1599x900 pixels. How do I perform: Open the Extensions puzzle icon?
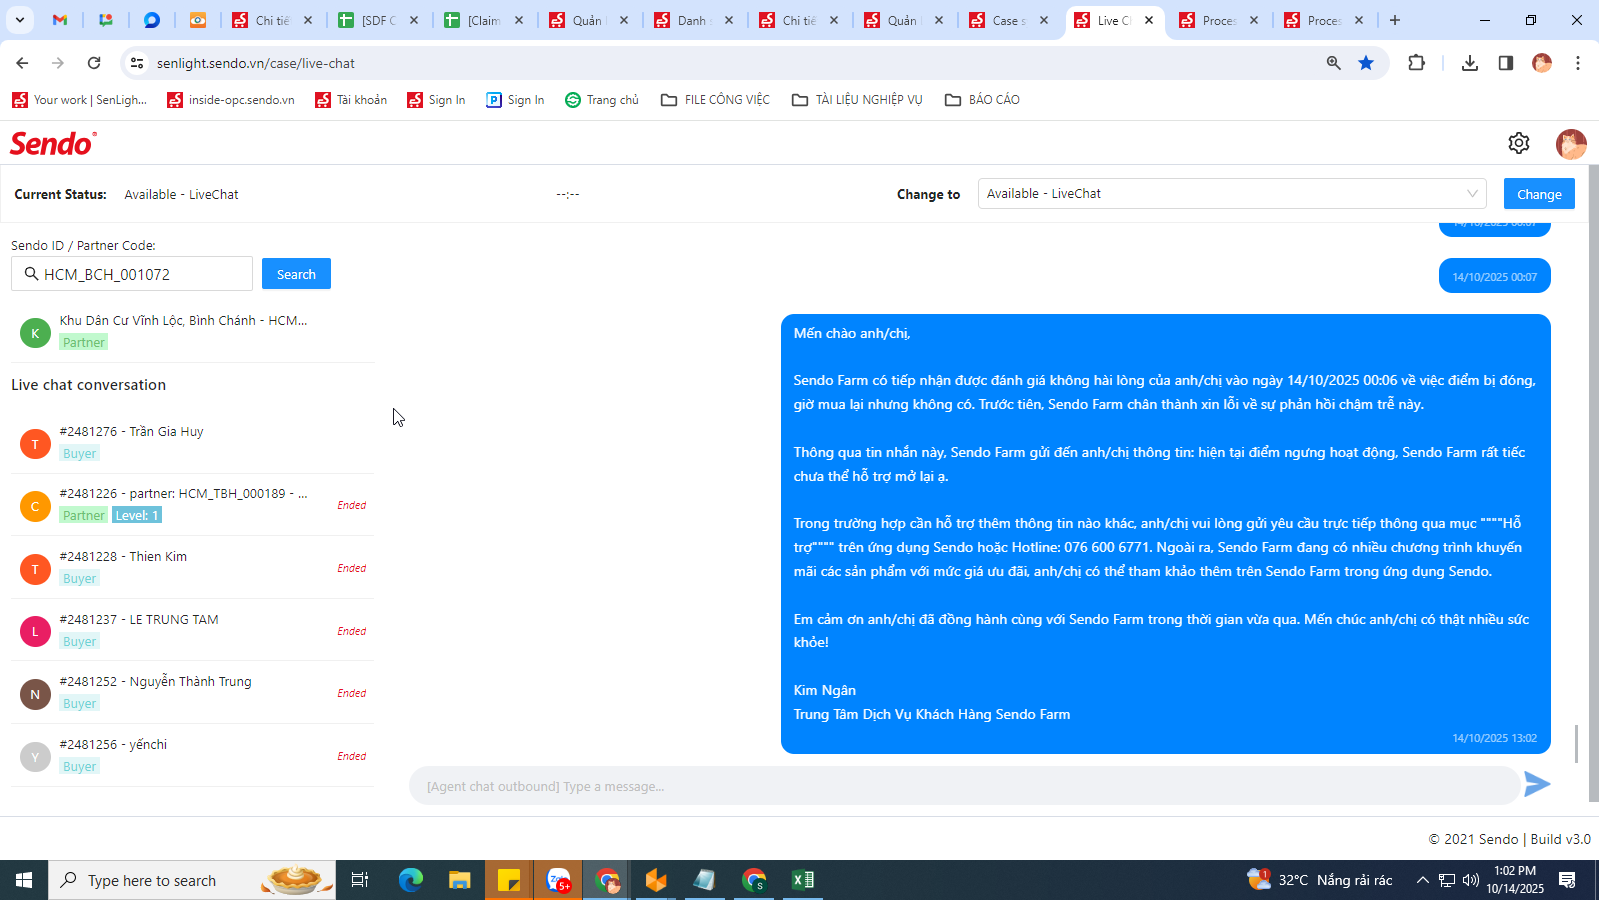click(1416, 63)
